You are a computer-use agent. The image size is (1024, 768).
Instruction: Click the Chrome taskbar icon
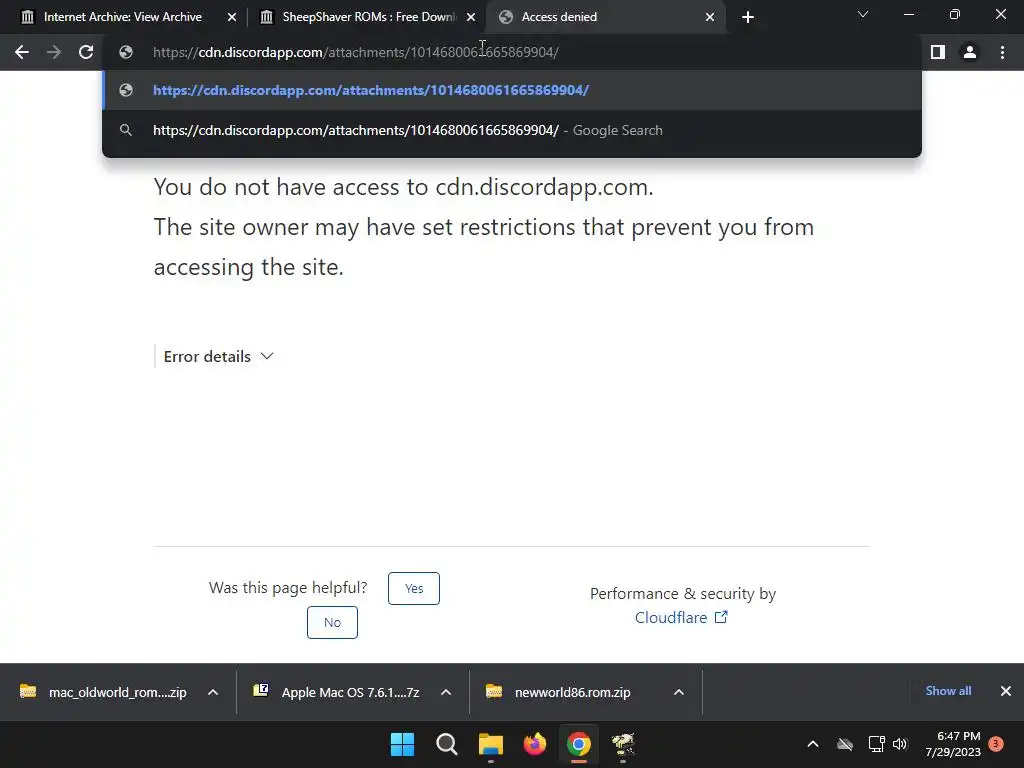point(579,744)
